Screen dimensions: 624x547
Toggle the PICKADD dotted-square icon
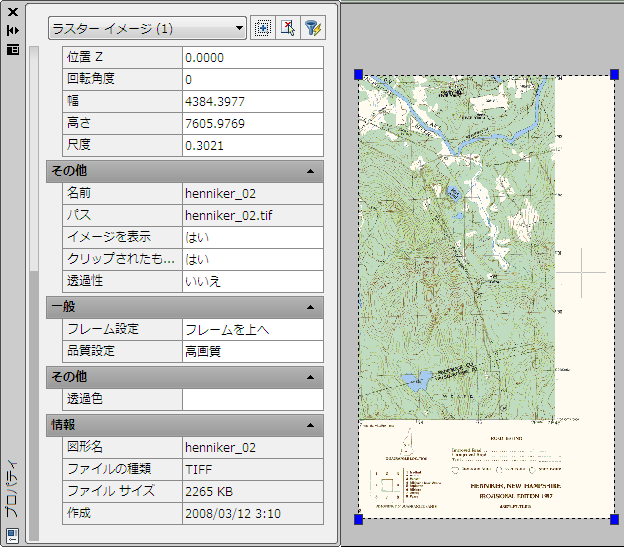pyautogui.click(x=262, y=28)
